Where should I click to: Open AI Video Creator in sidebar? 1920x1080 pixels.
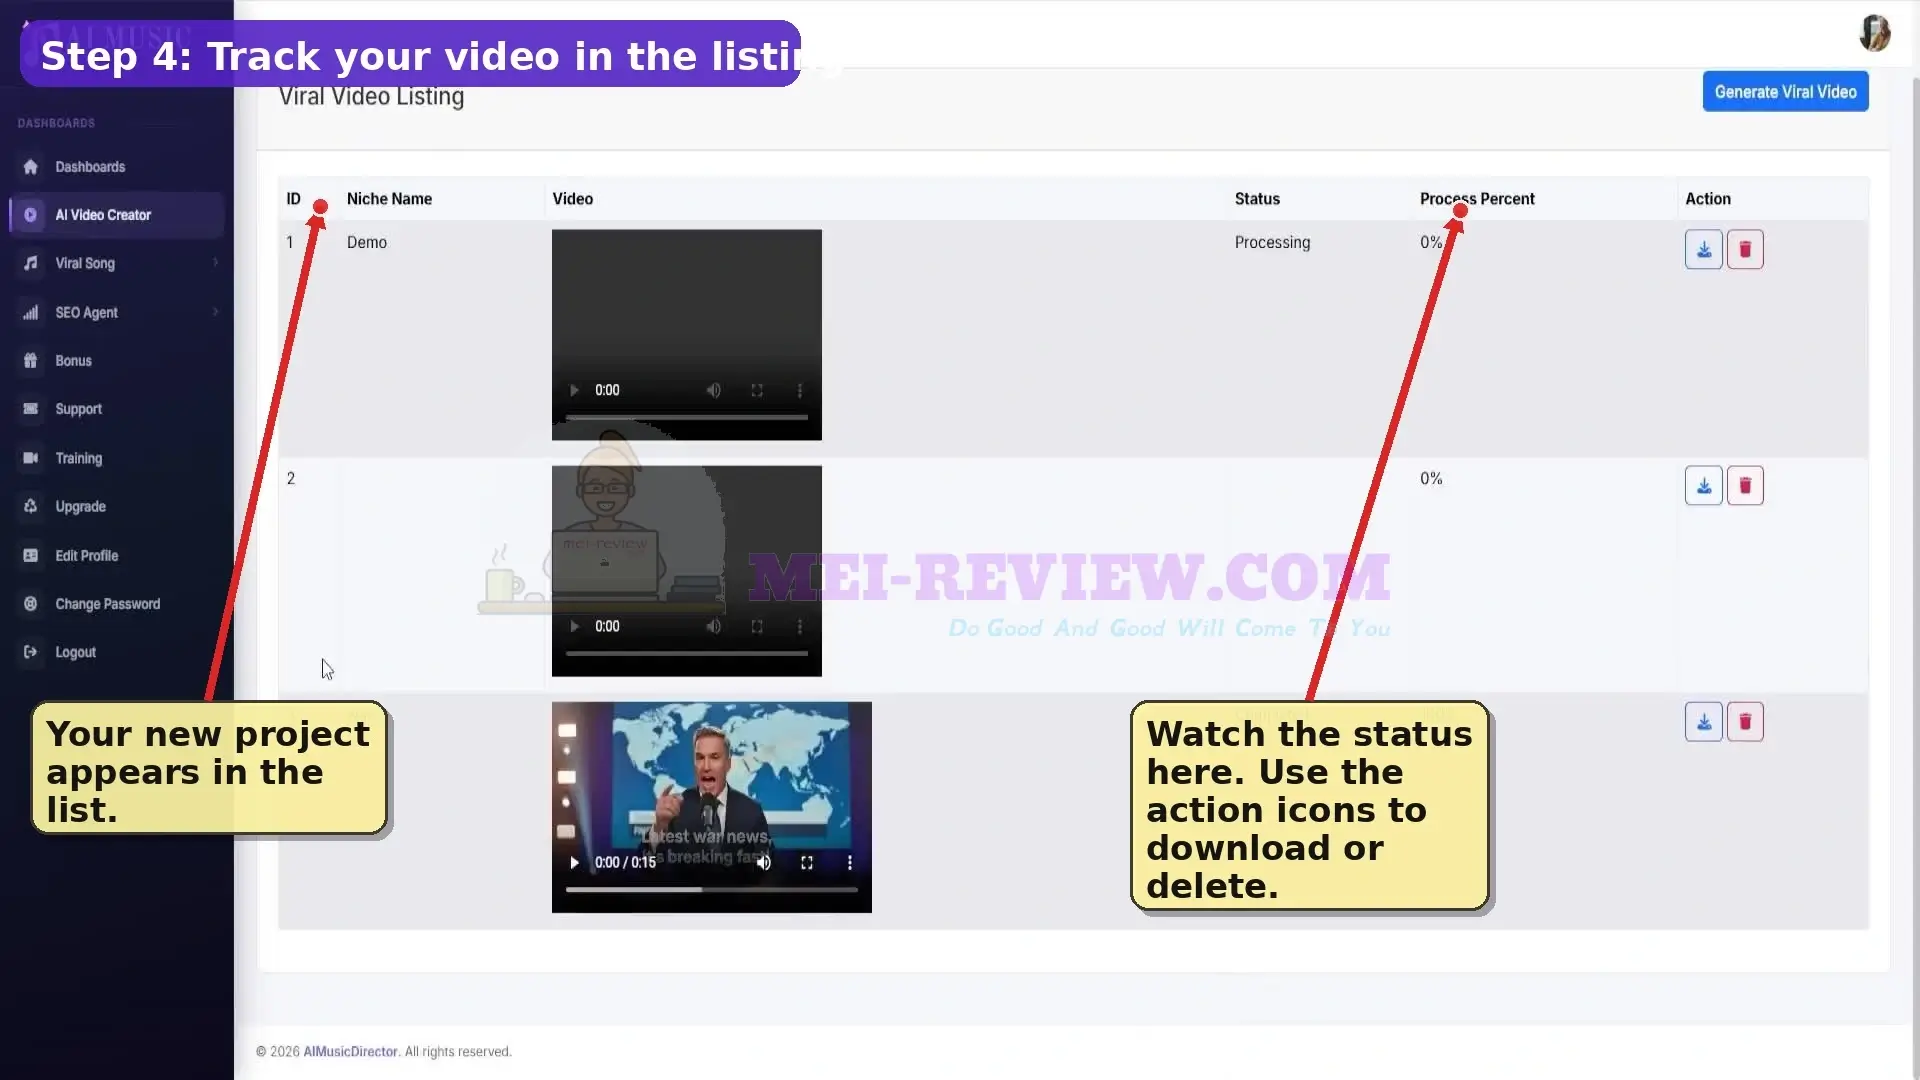(x=117, y=215)
